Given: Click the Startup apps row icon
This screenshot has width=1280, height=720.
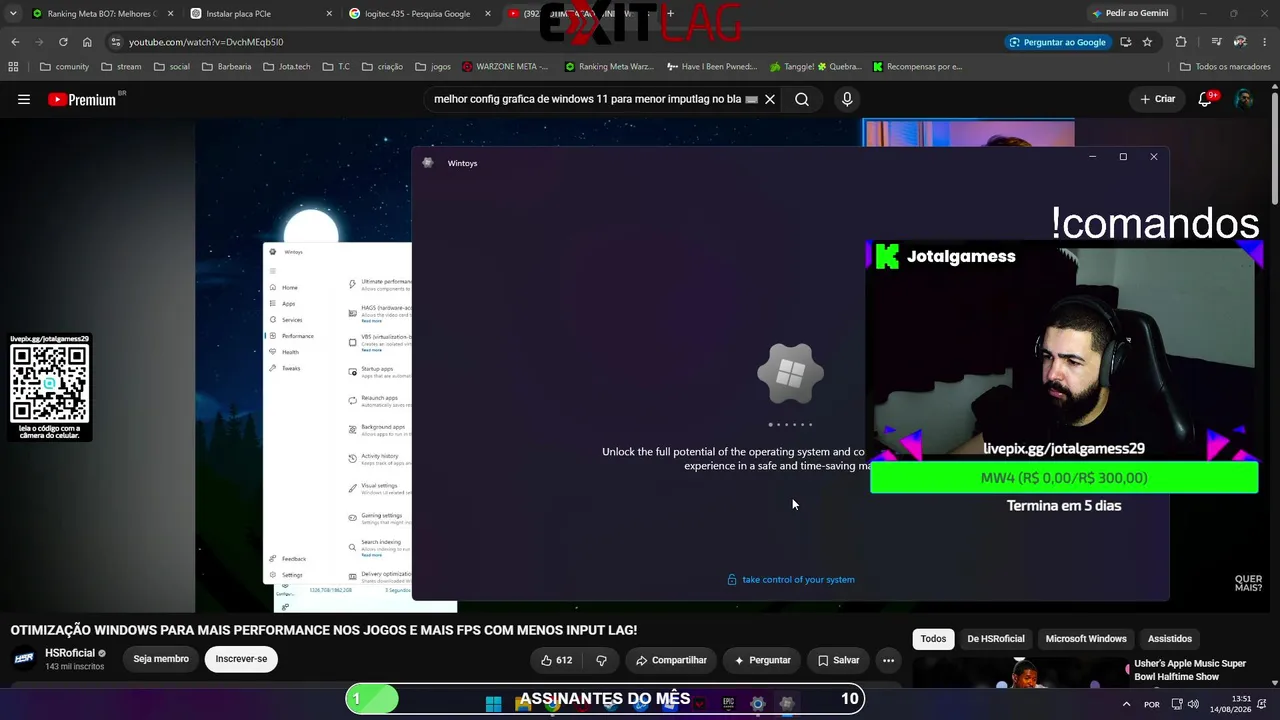Looking at the screenshot, I should pyautogui.click(x=352, y=371).
